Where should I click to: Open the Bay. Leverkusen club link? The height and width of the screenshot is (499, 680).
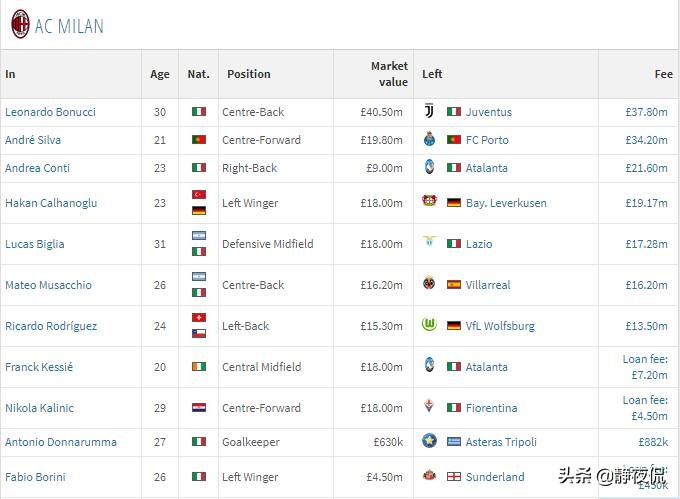click(506, 203)
